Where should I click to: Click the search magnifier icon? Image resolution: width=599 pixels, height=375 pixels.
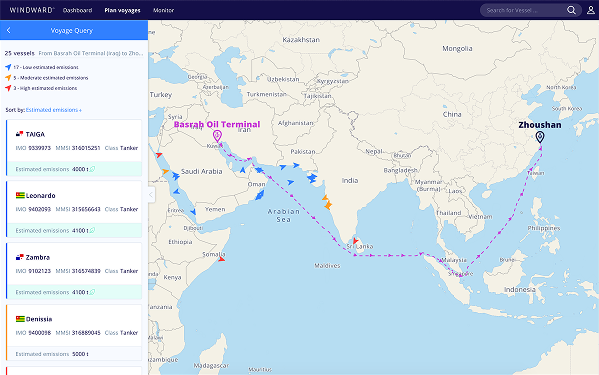(x=571, y=10)
